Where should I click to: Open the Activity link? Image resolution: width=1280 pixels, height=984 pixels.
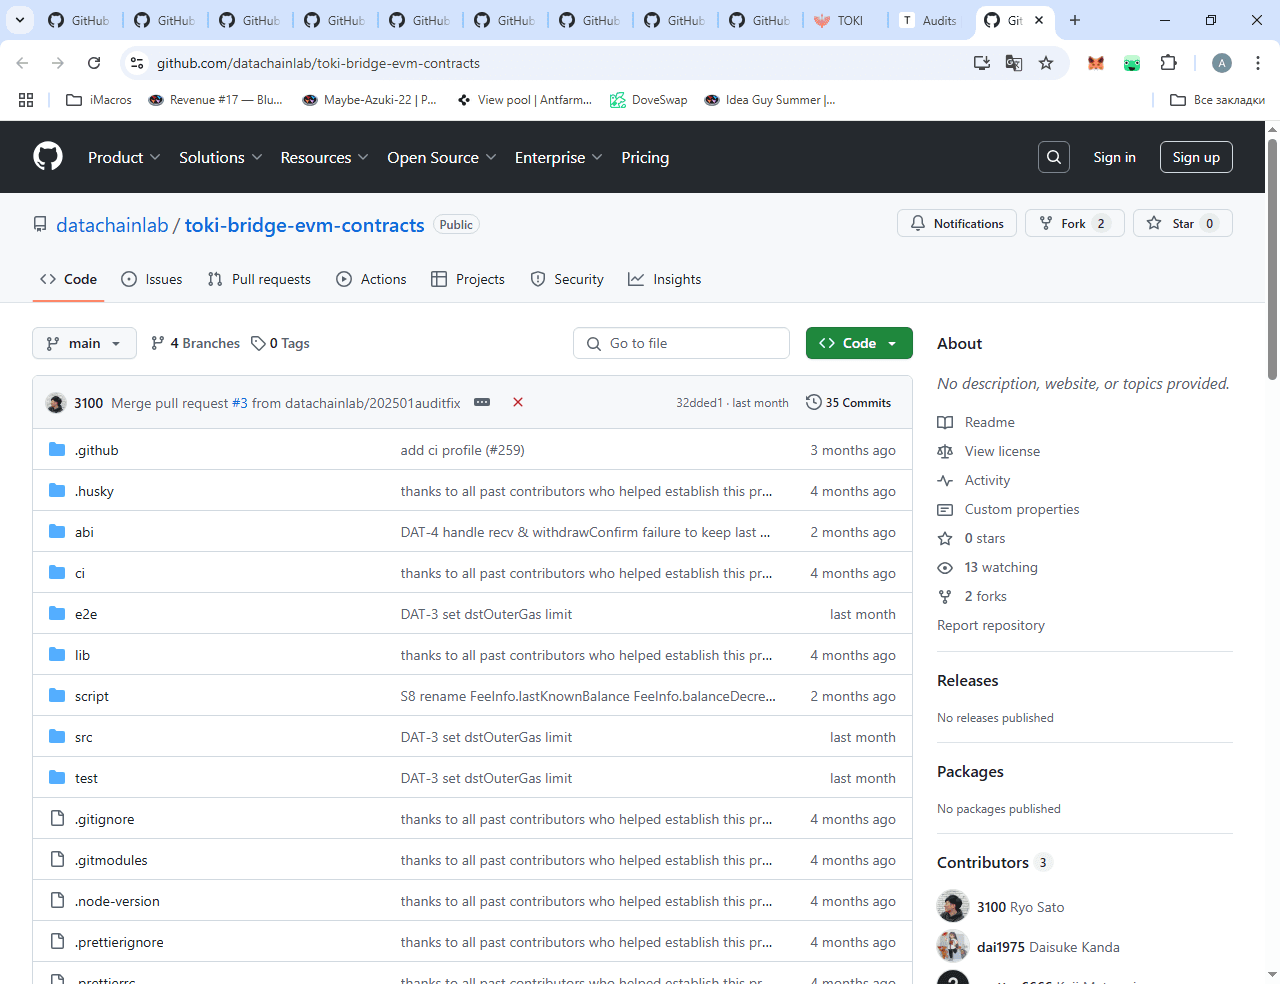[974, 480]
